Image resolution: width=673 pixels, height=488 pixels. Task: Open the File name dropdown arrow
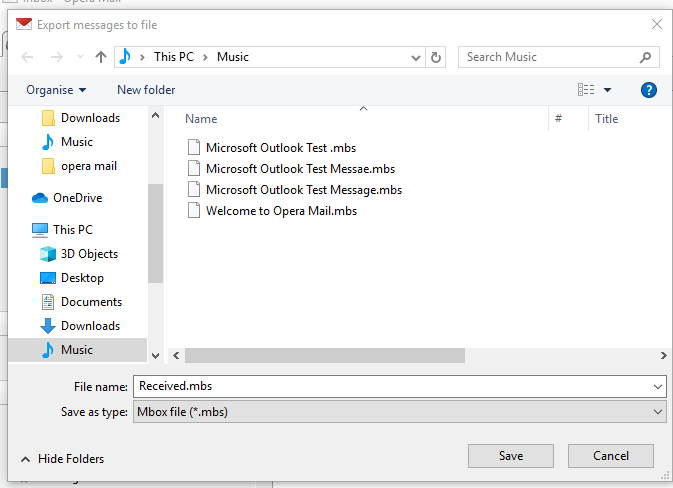tap(658, 387)
